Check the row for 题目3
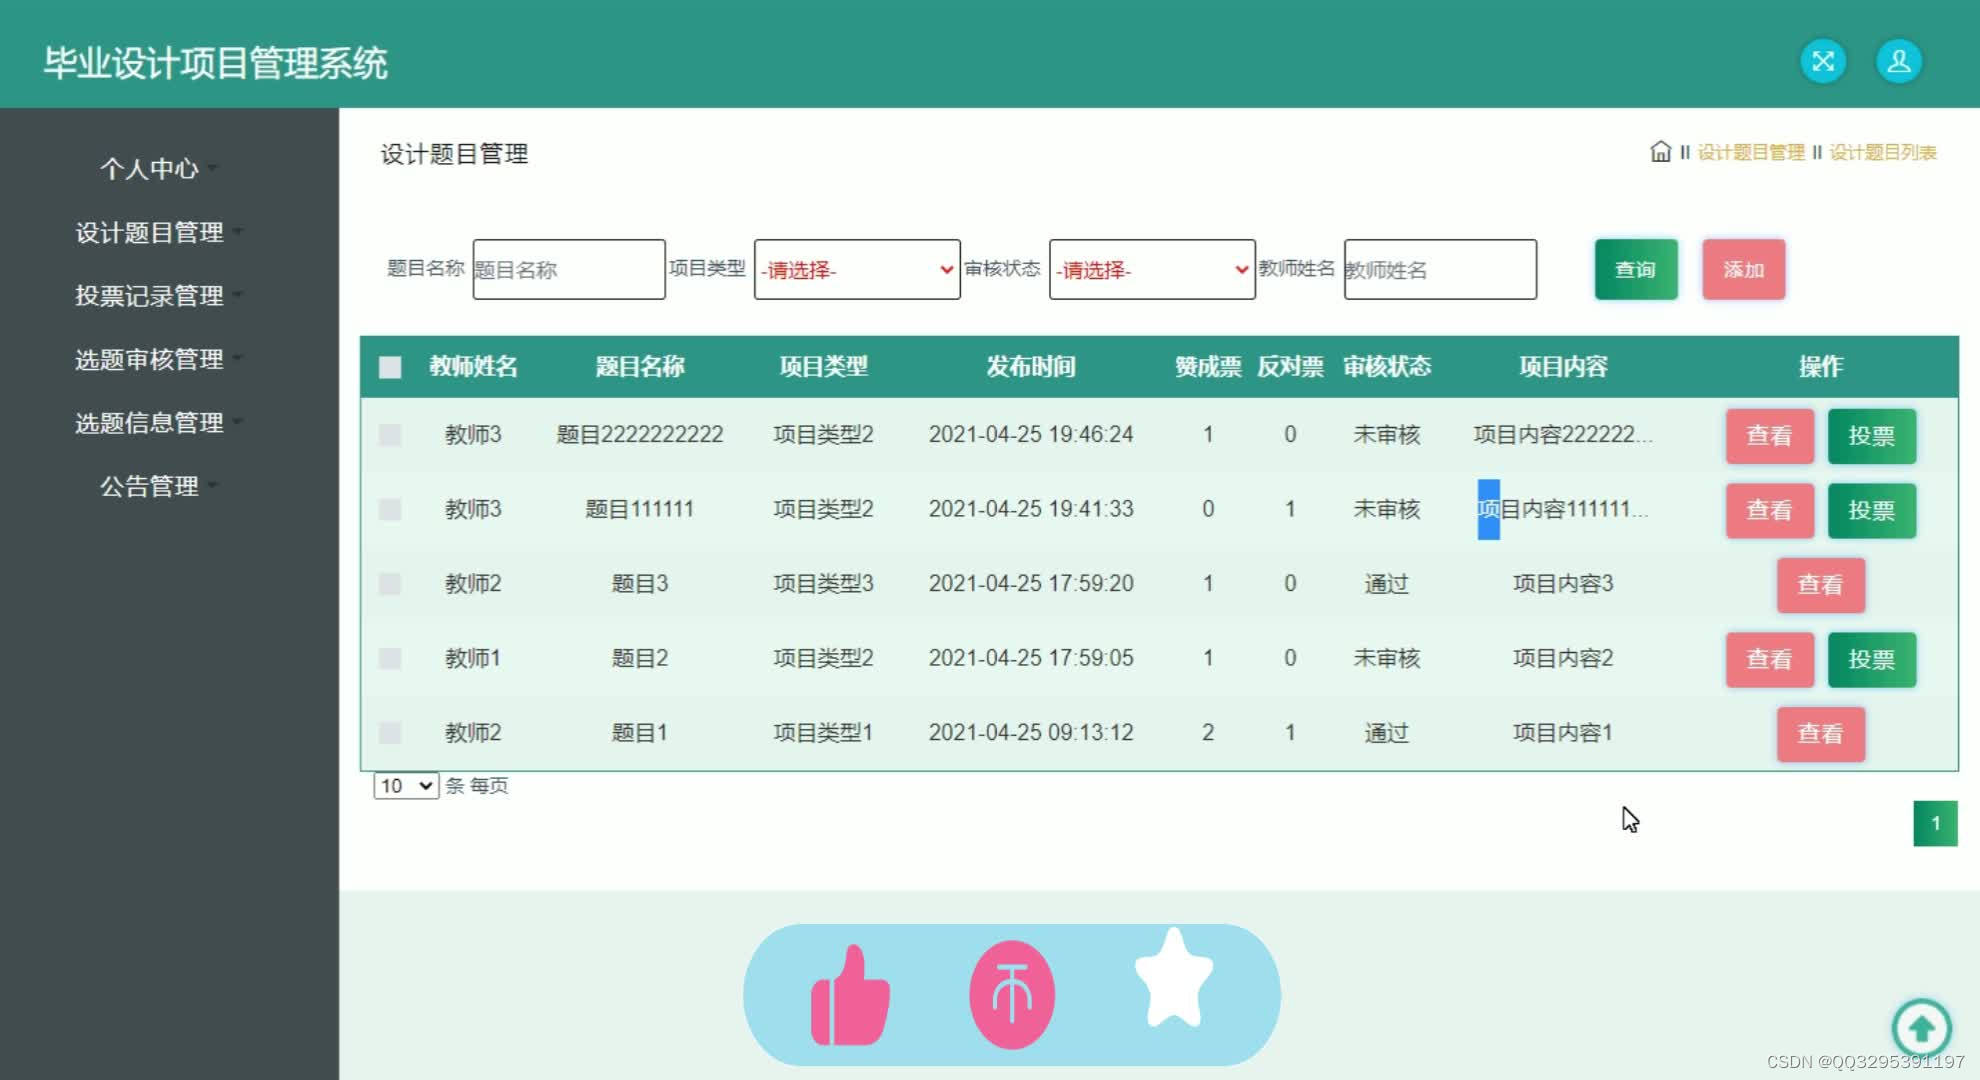The height and width of the screenshot is (1080, 1980). point(390,584)
